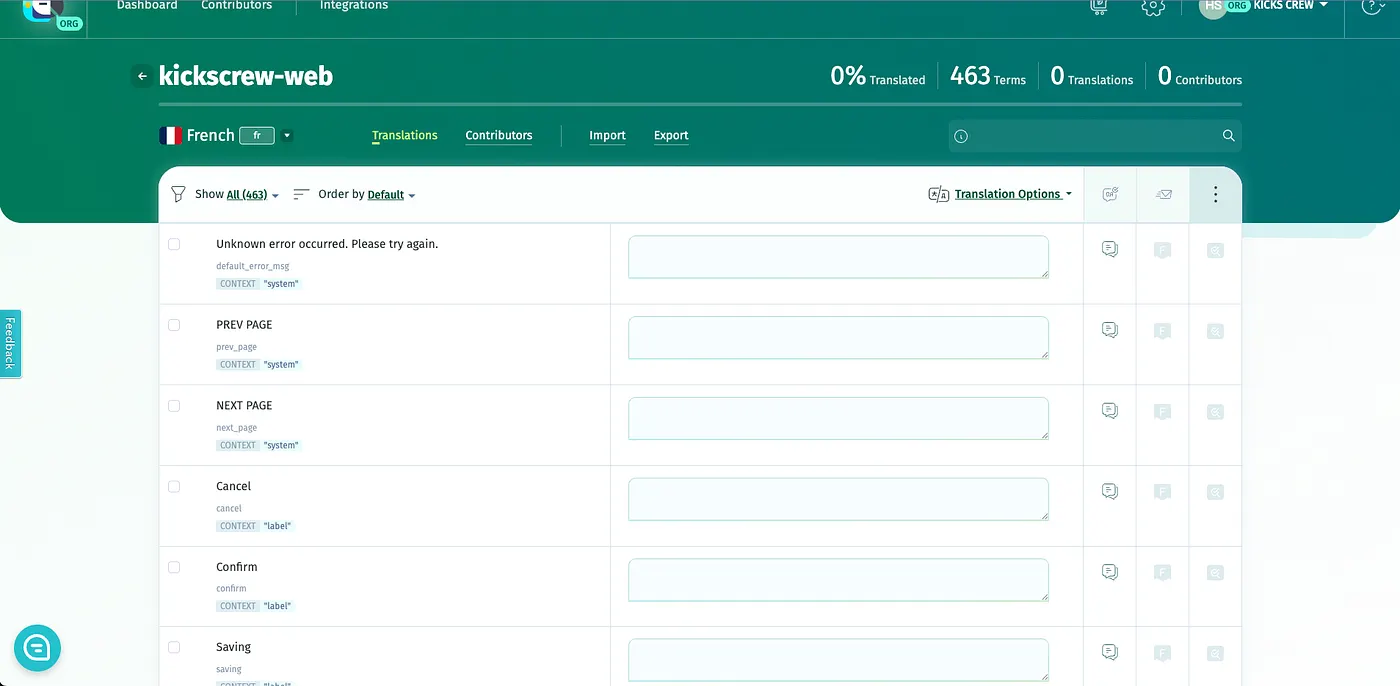Click the send envelope icon in toolbar

click(x=1163, y=194)
